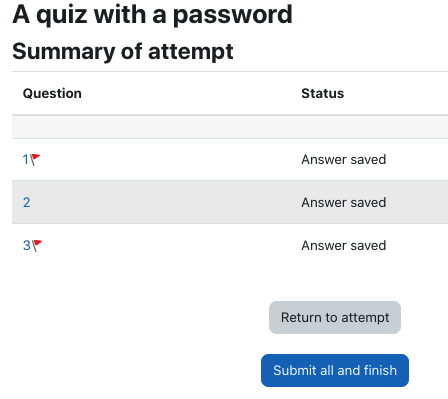
Task: Click blank area in question 3 row
Action: [x=167, y=246]
